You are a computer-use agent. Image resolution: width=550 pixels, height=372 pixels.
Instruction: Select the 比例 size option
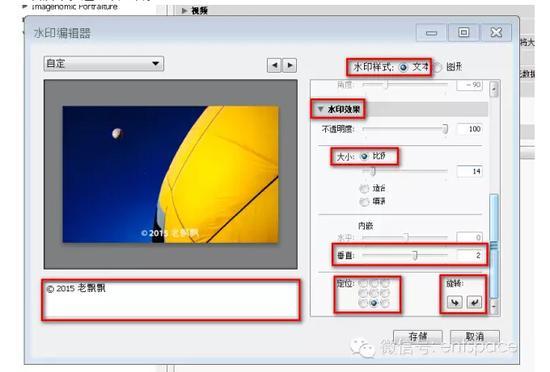(364, 156)
